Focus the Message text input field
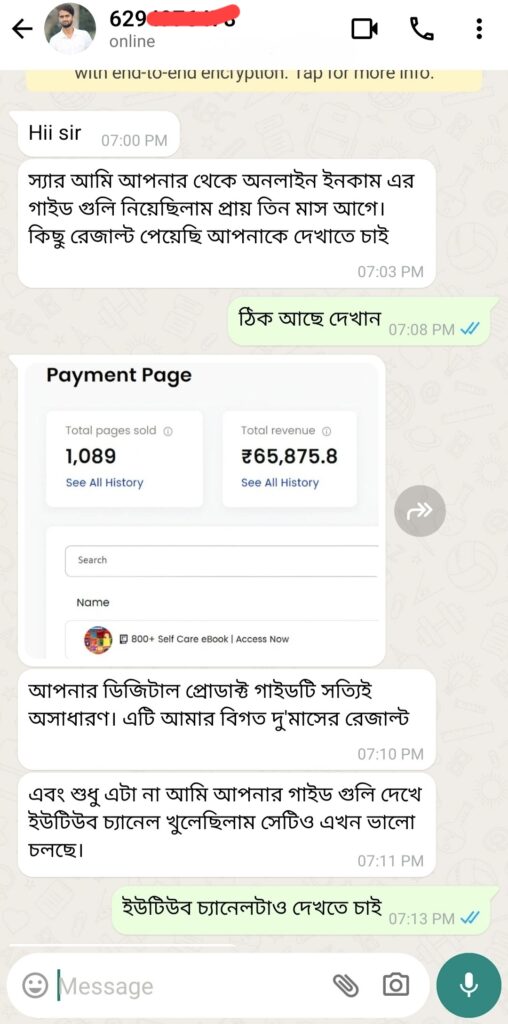 tap(189, 985)
